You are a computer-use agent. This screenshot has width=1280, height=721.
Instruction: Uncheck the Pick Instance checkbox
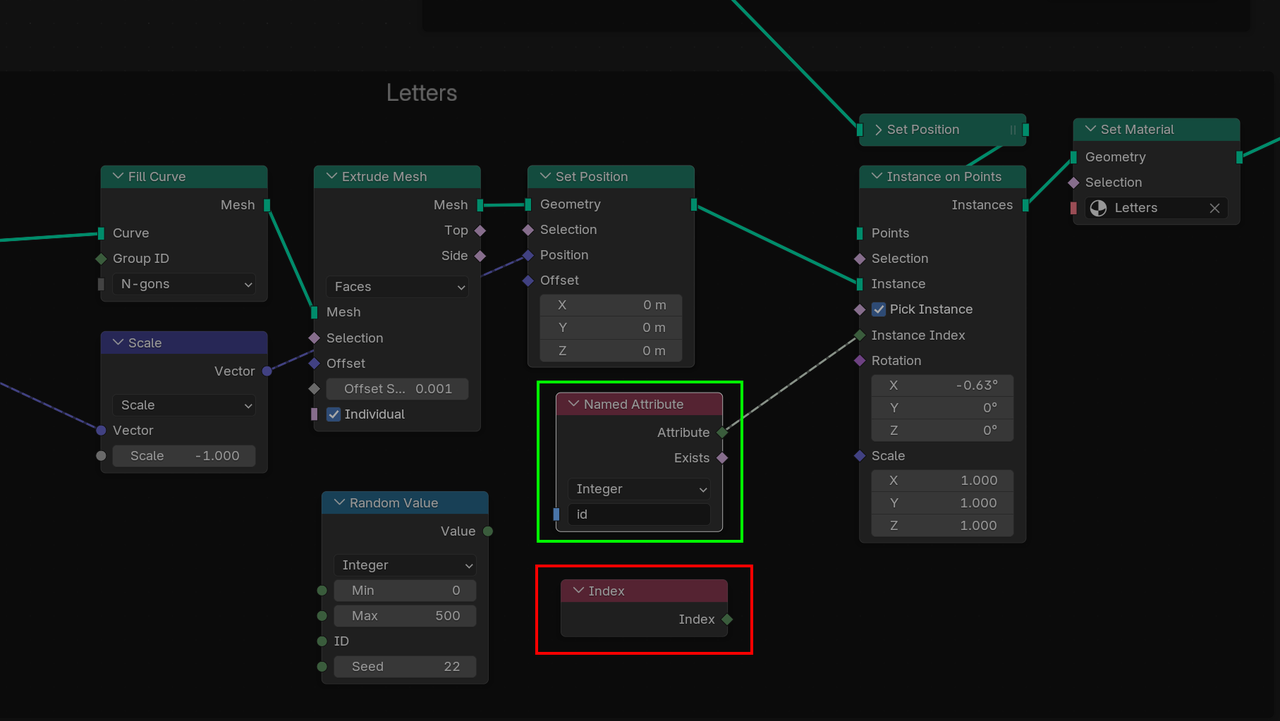(878, 309)
